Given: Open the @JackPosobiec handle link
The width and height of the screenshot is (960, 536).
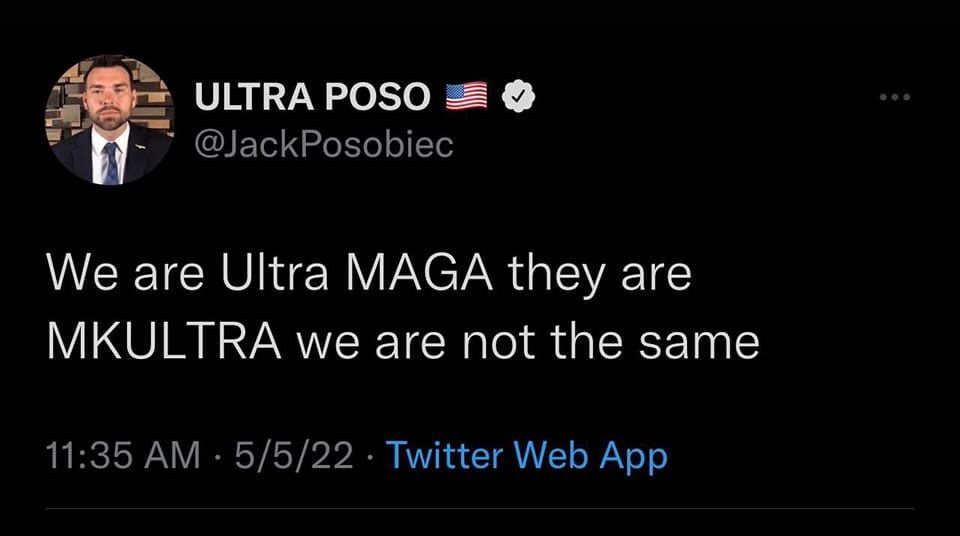Looking at the screenshot, I should [323, 145].
